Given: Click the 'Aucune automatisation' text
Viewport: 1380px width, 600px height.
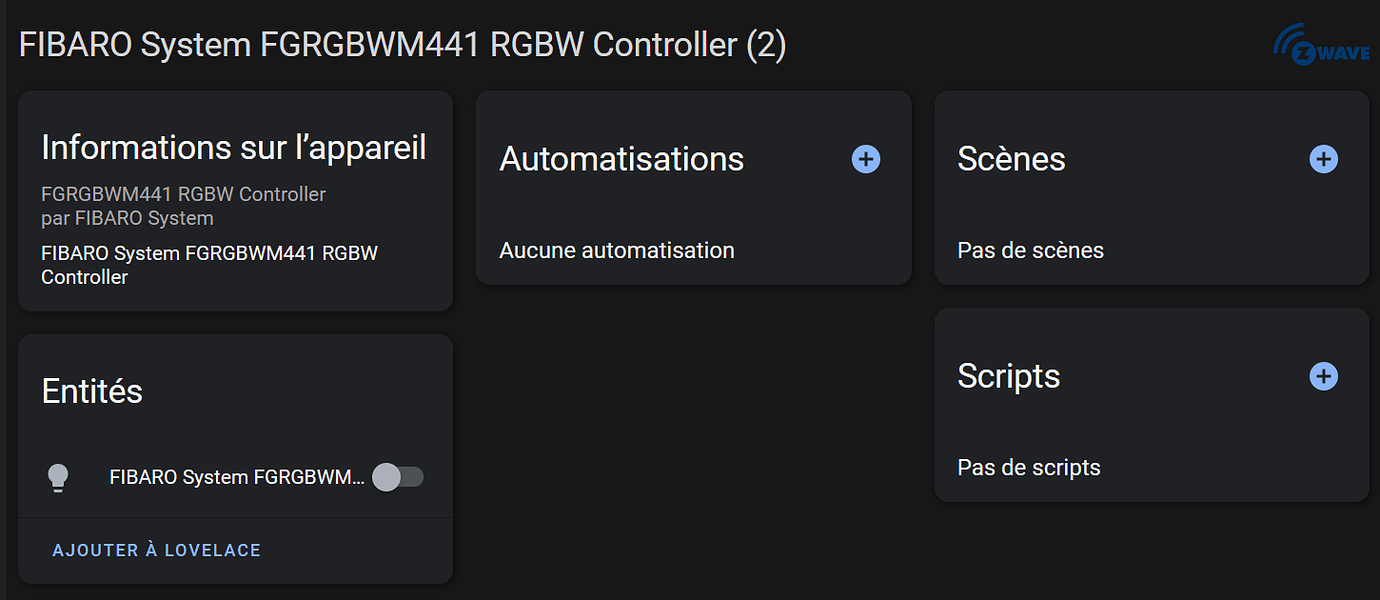Looking at the screenshot, I should pos(617,250).
